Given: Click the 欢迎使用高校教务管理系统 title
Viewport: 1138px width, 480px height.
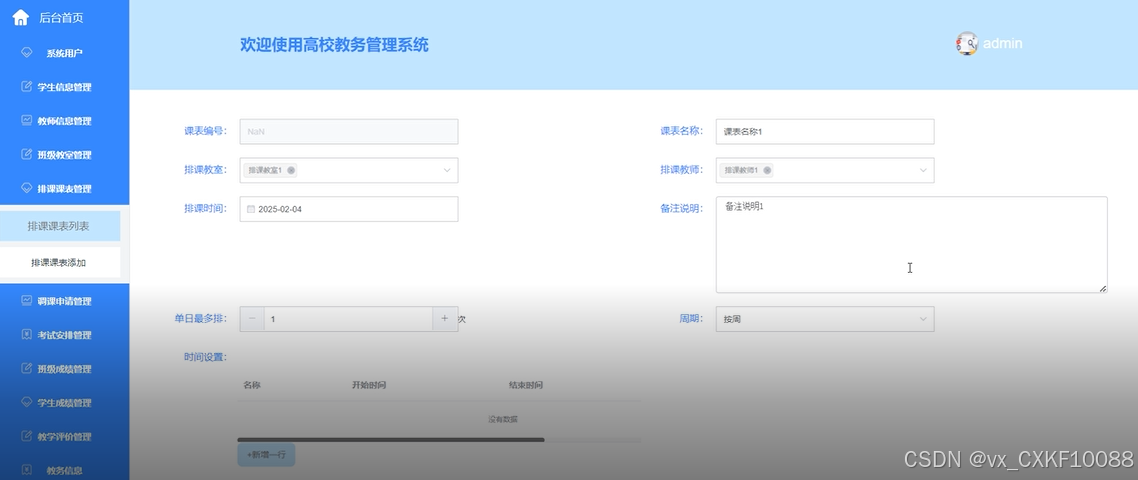Looking at the screenshot, I should 335,45.
